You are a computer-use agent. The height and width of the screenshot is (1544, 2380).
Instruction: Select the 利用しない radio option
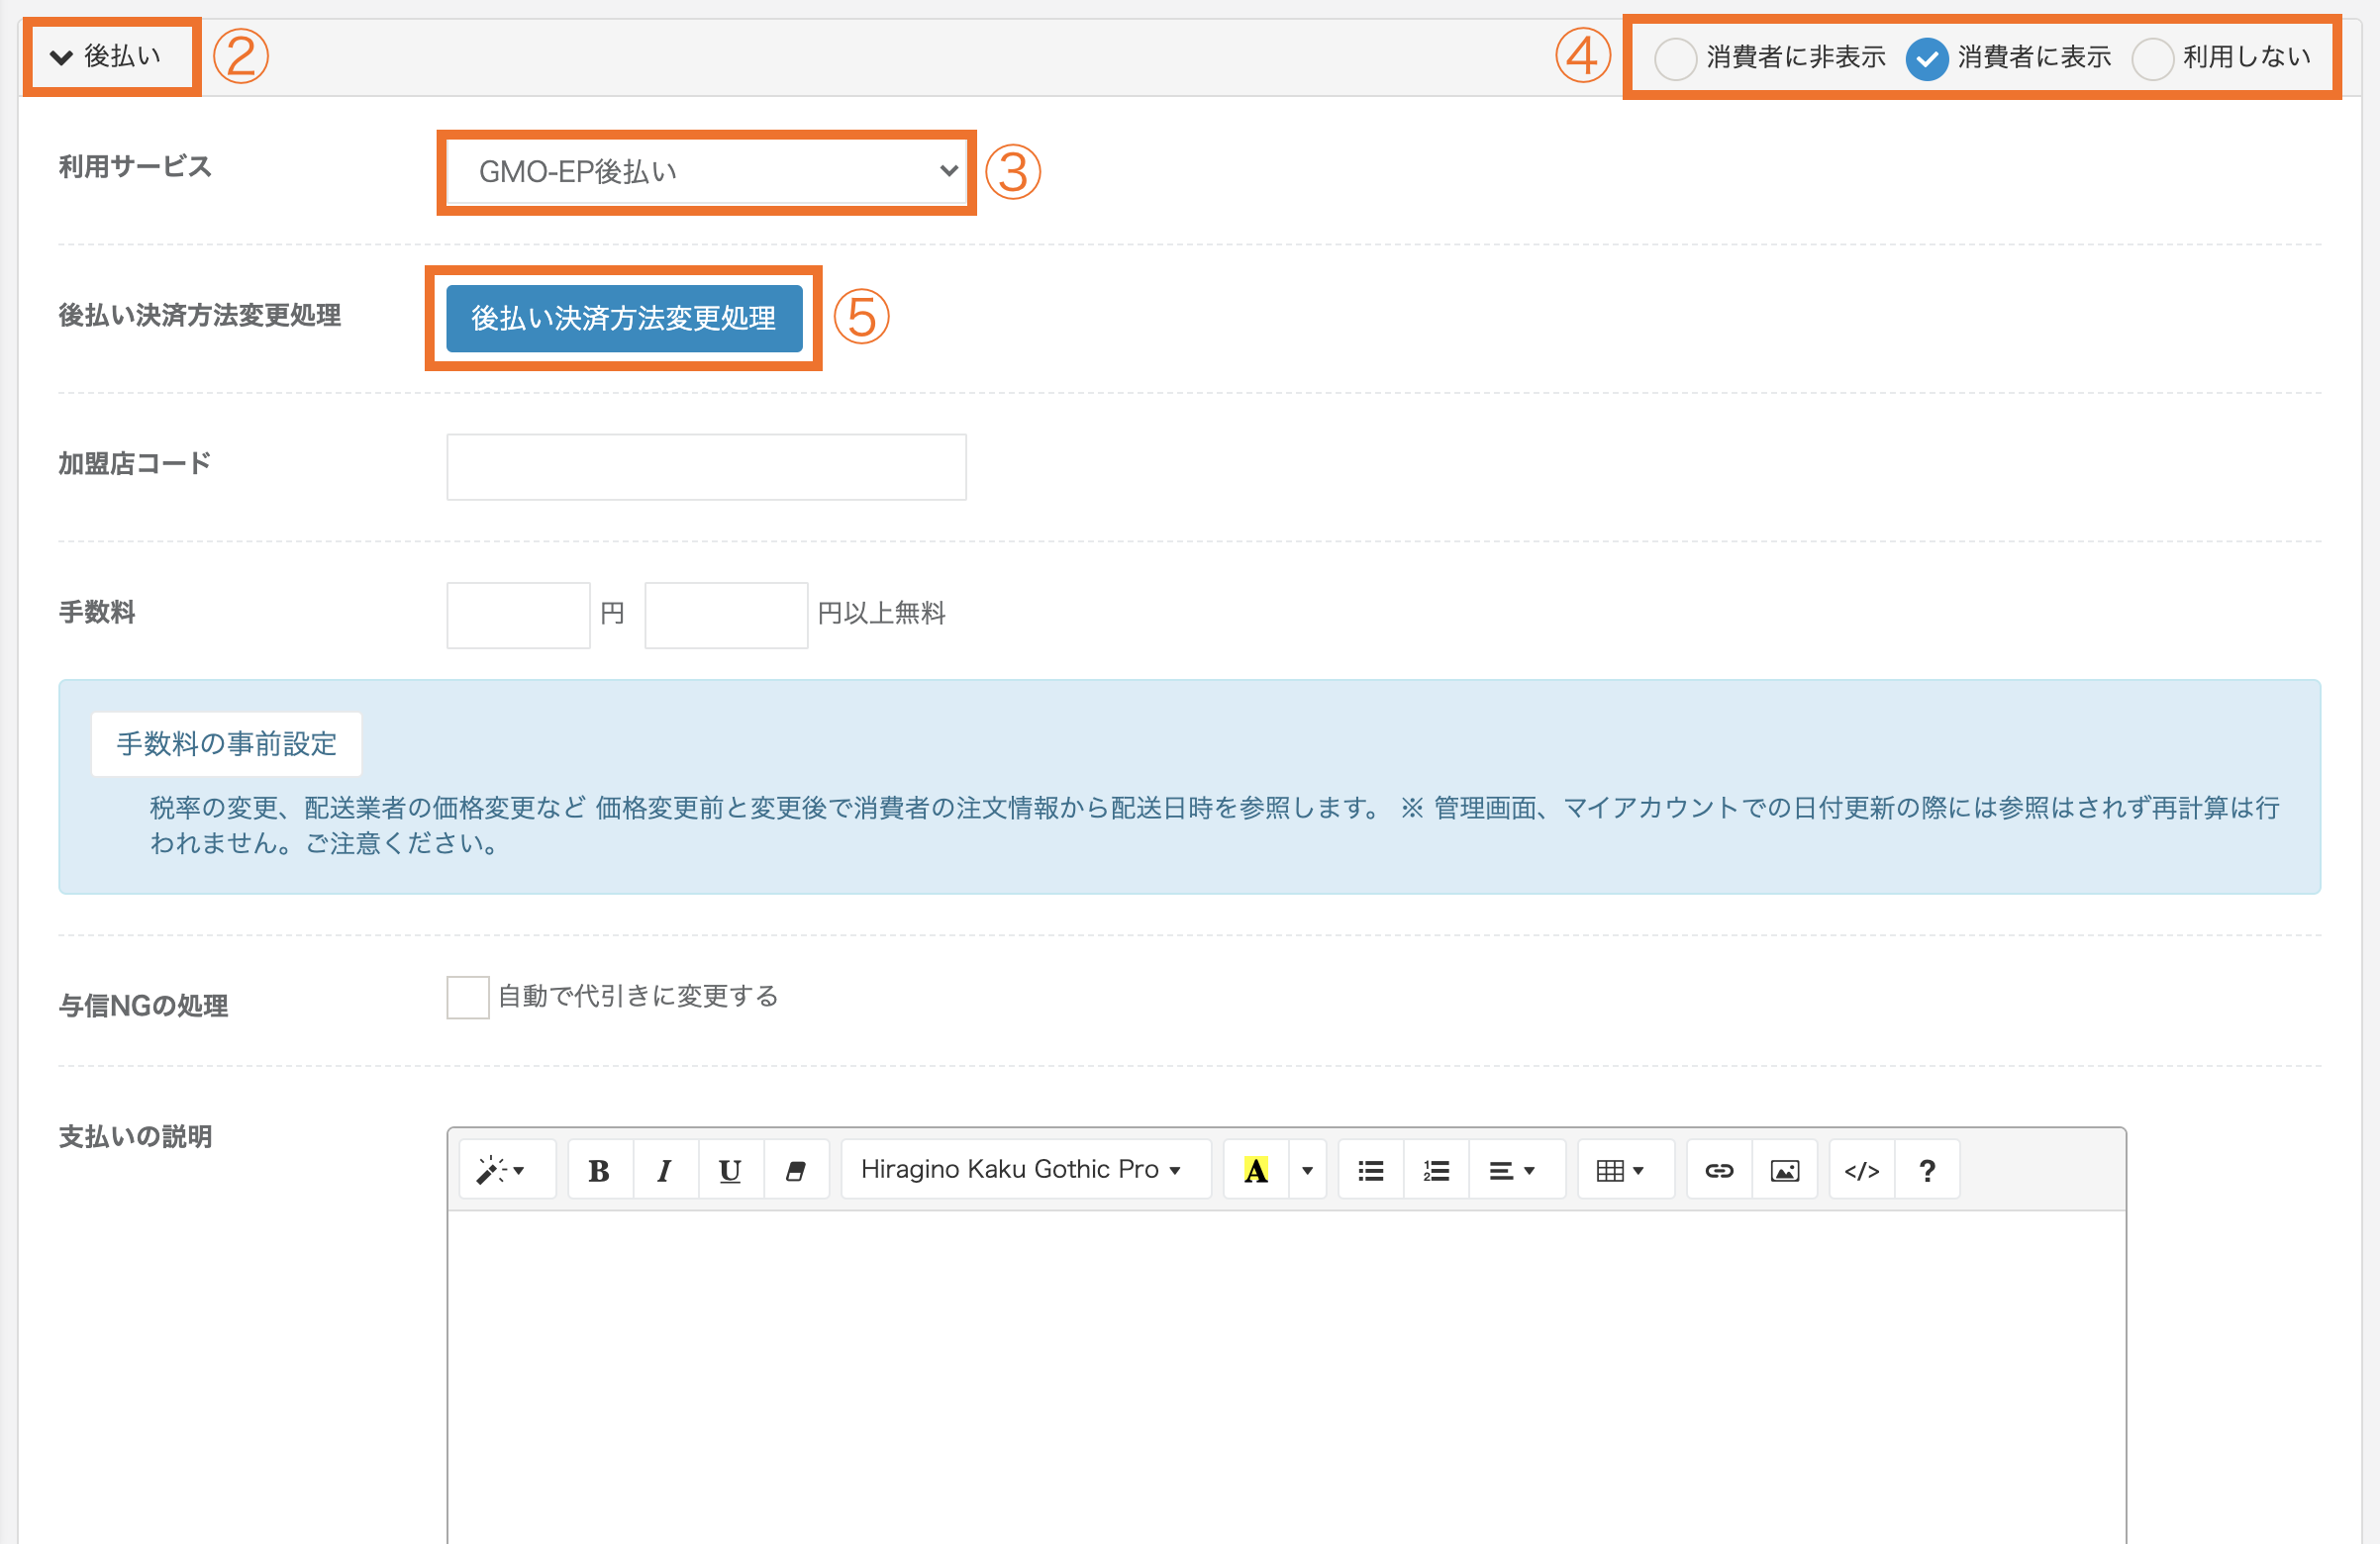(2152, 58)
